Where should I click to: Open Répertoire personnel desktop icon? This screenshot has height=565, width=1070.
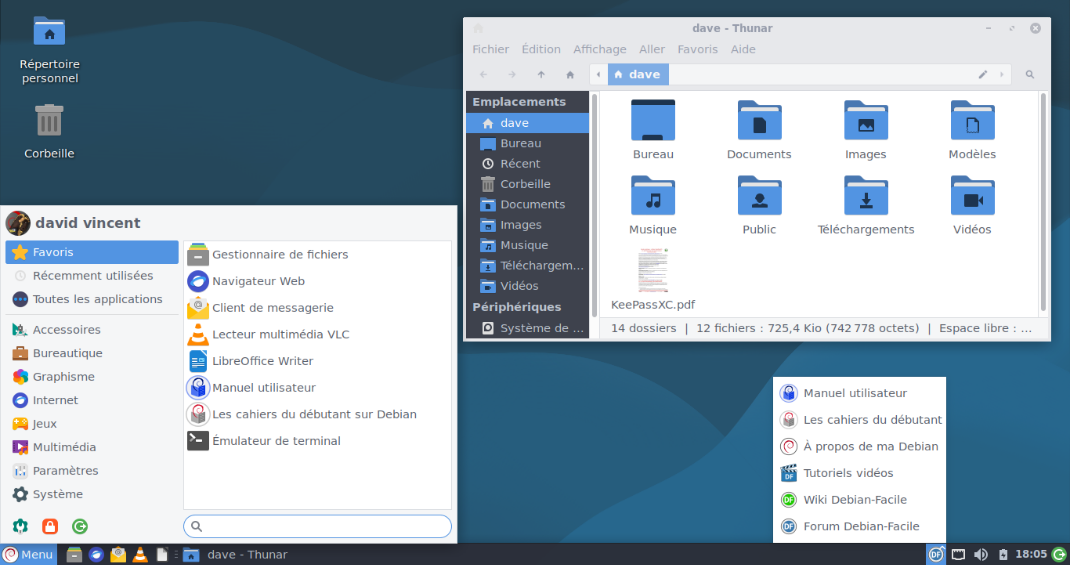tap(49, 50)
